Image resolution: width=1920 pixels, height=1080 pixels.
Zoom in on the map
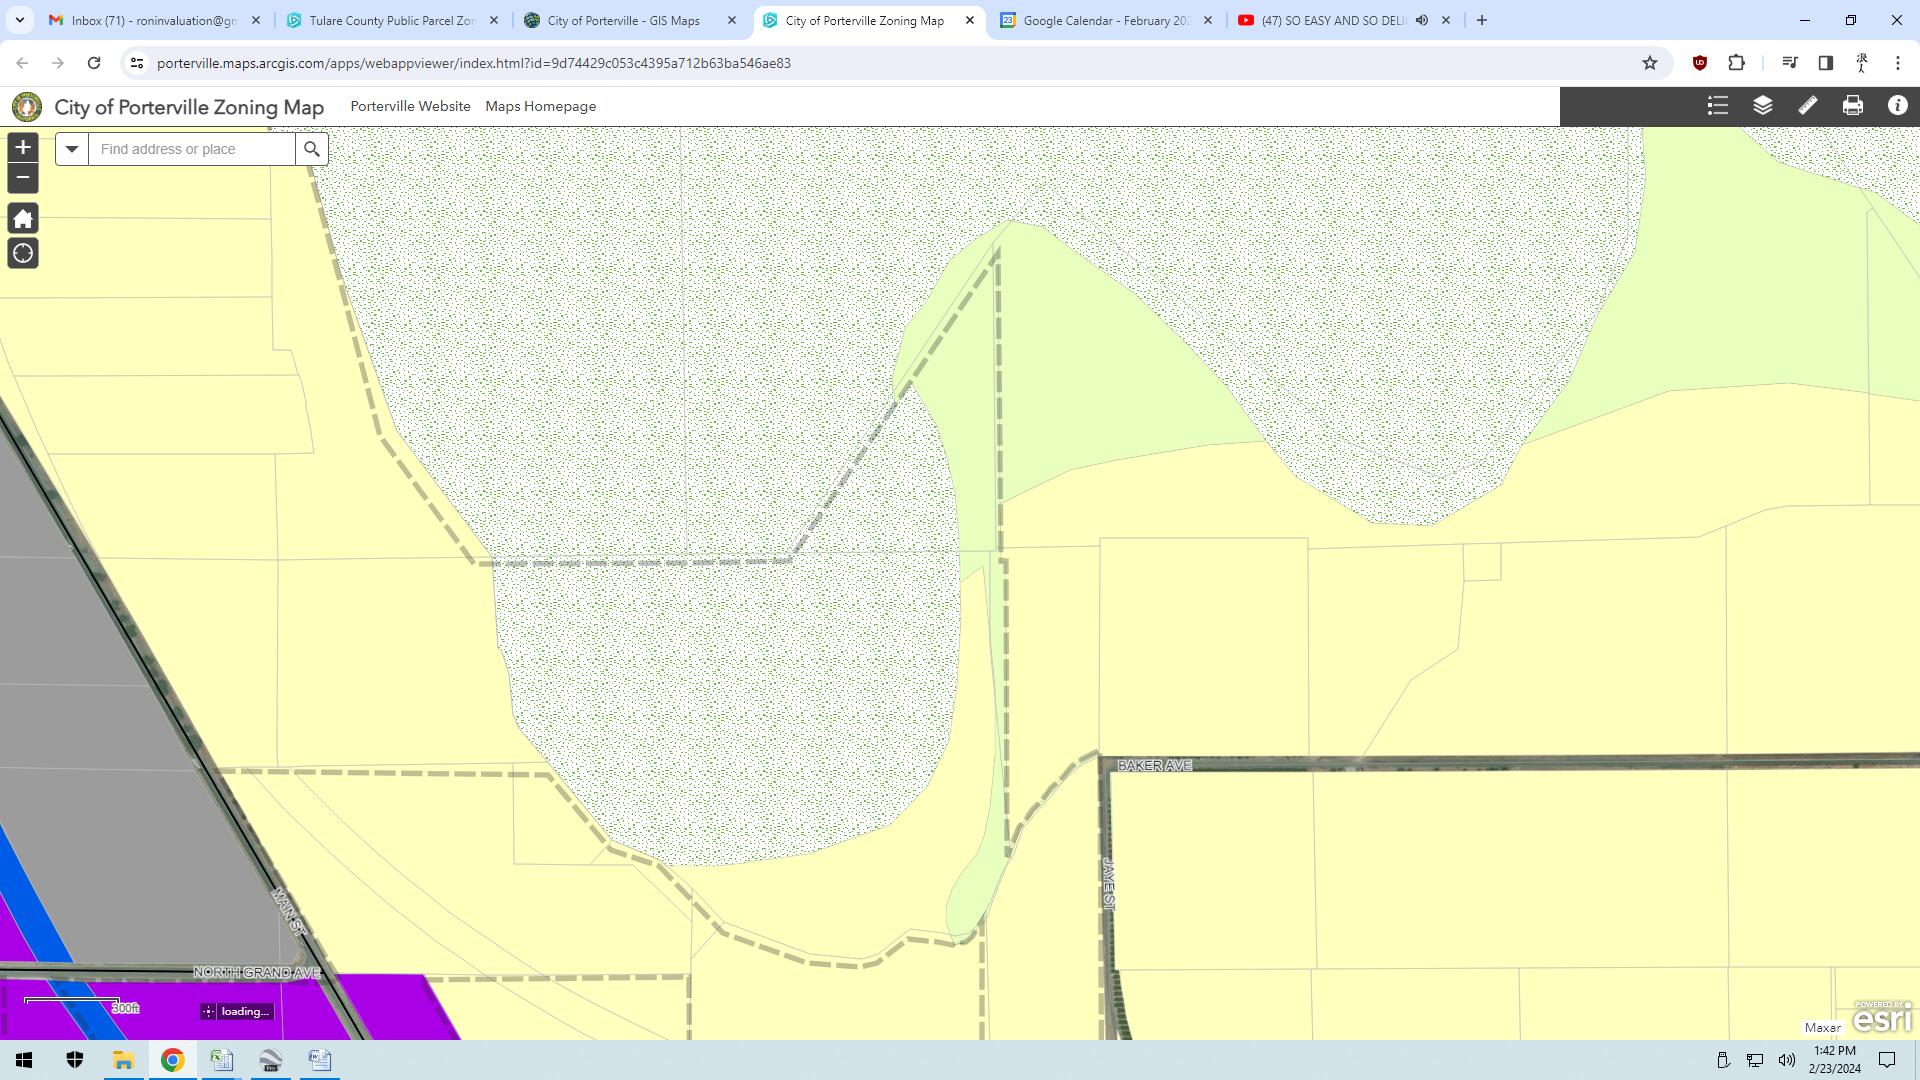[x=22, y=148]
